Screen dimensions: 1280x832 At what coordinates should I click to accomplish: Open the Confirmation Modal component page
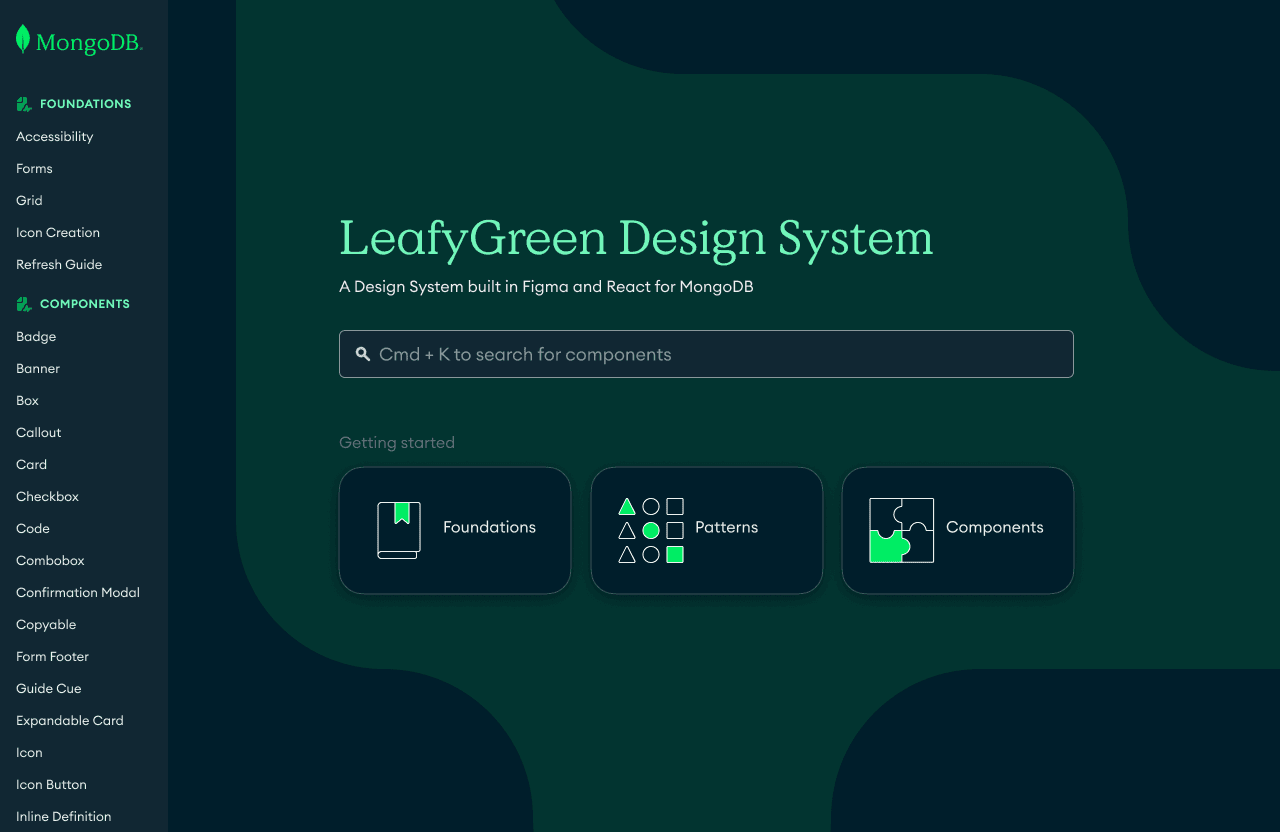point(77,592)
